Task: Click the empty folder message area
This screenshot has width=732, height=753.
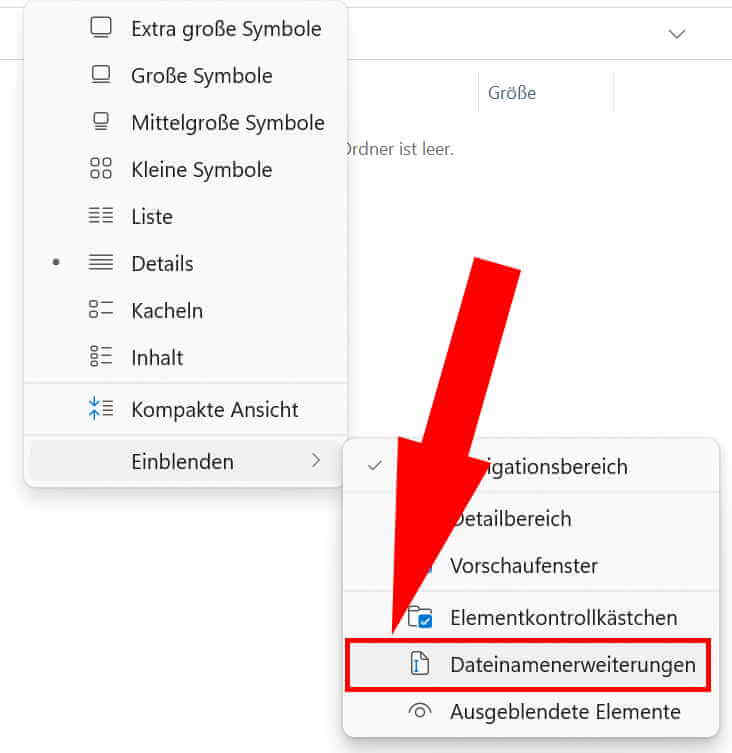Action: [x=400, y=149]
